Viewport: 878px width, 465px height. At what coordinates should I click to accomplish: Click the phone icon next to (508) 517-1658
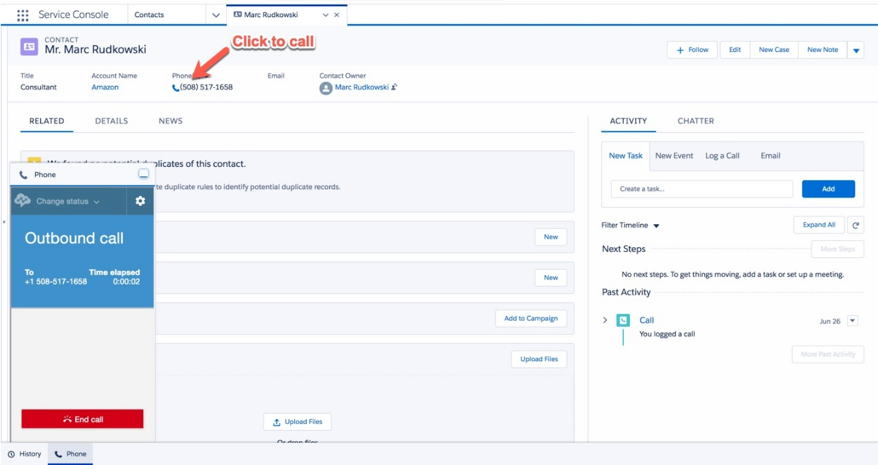(x=175, y=87)
